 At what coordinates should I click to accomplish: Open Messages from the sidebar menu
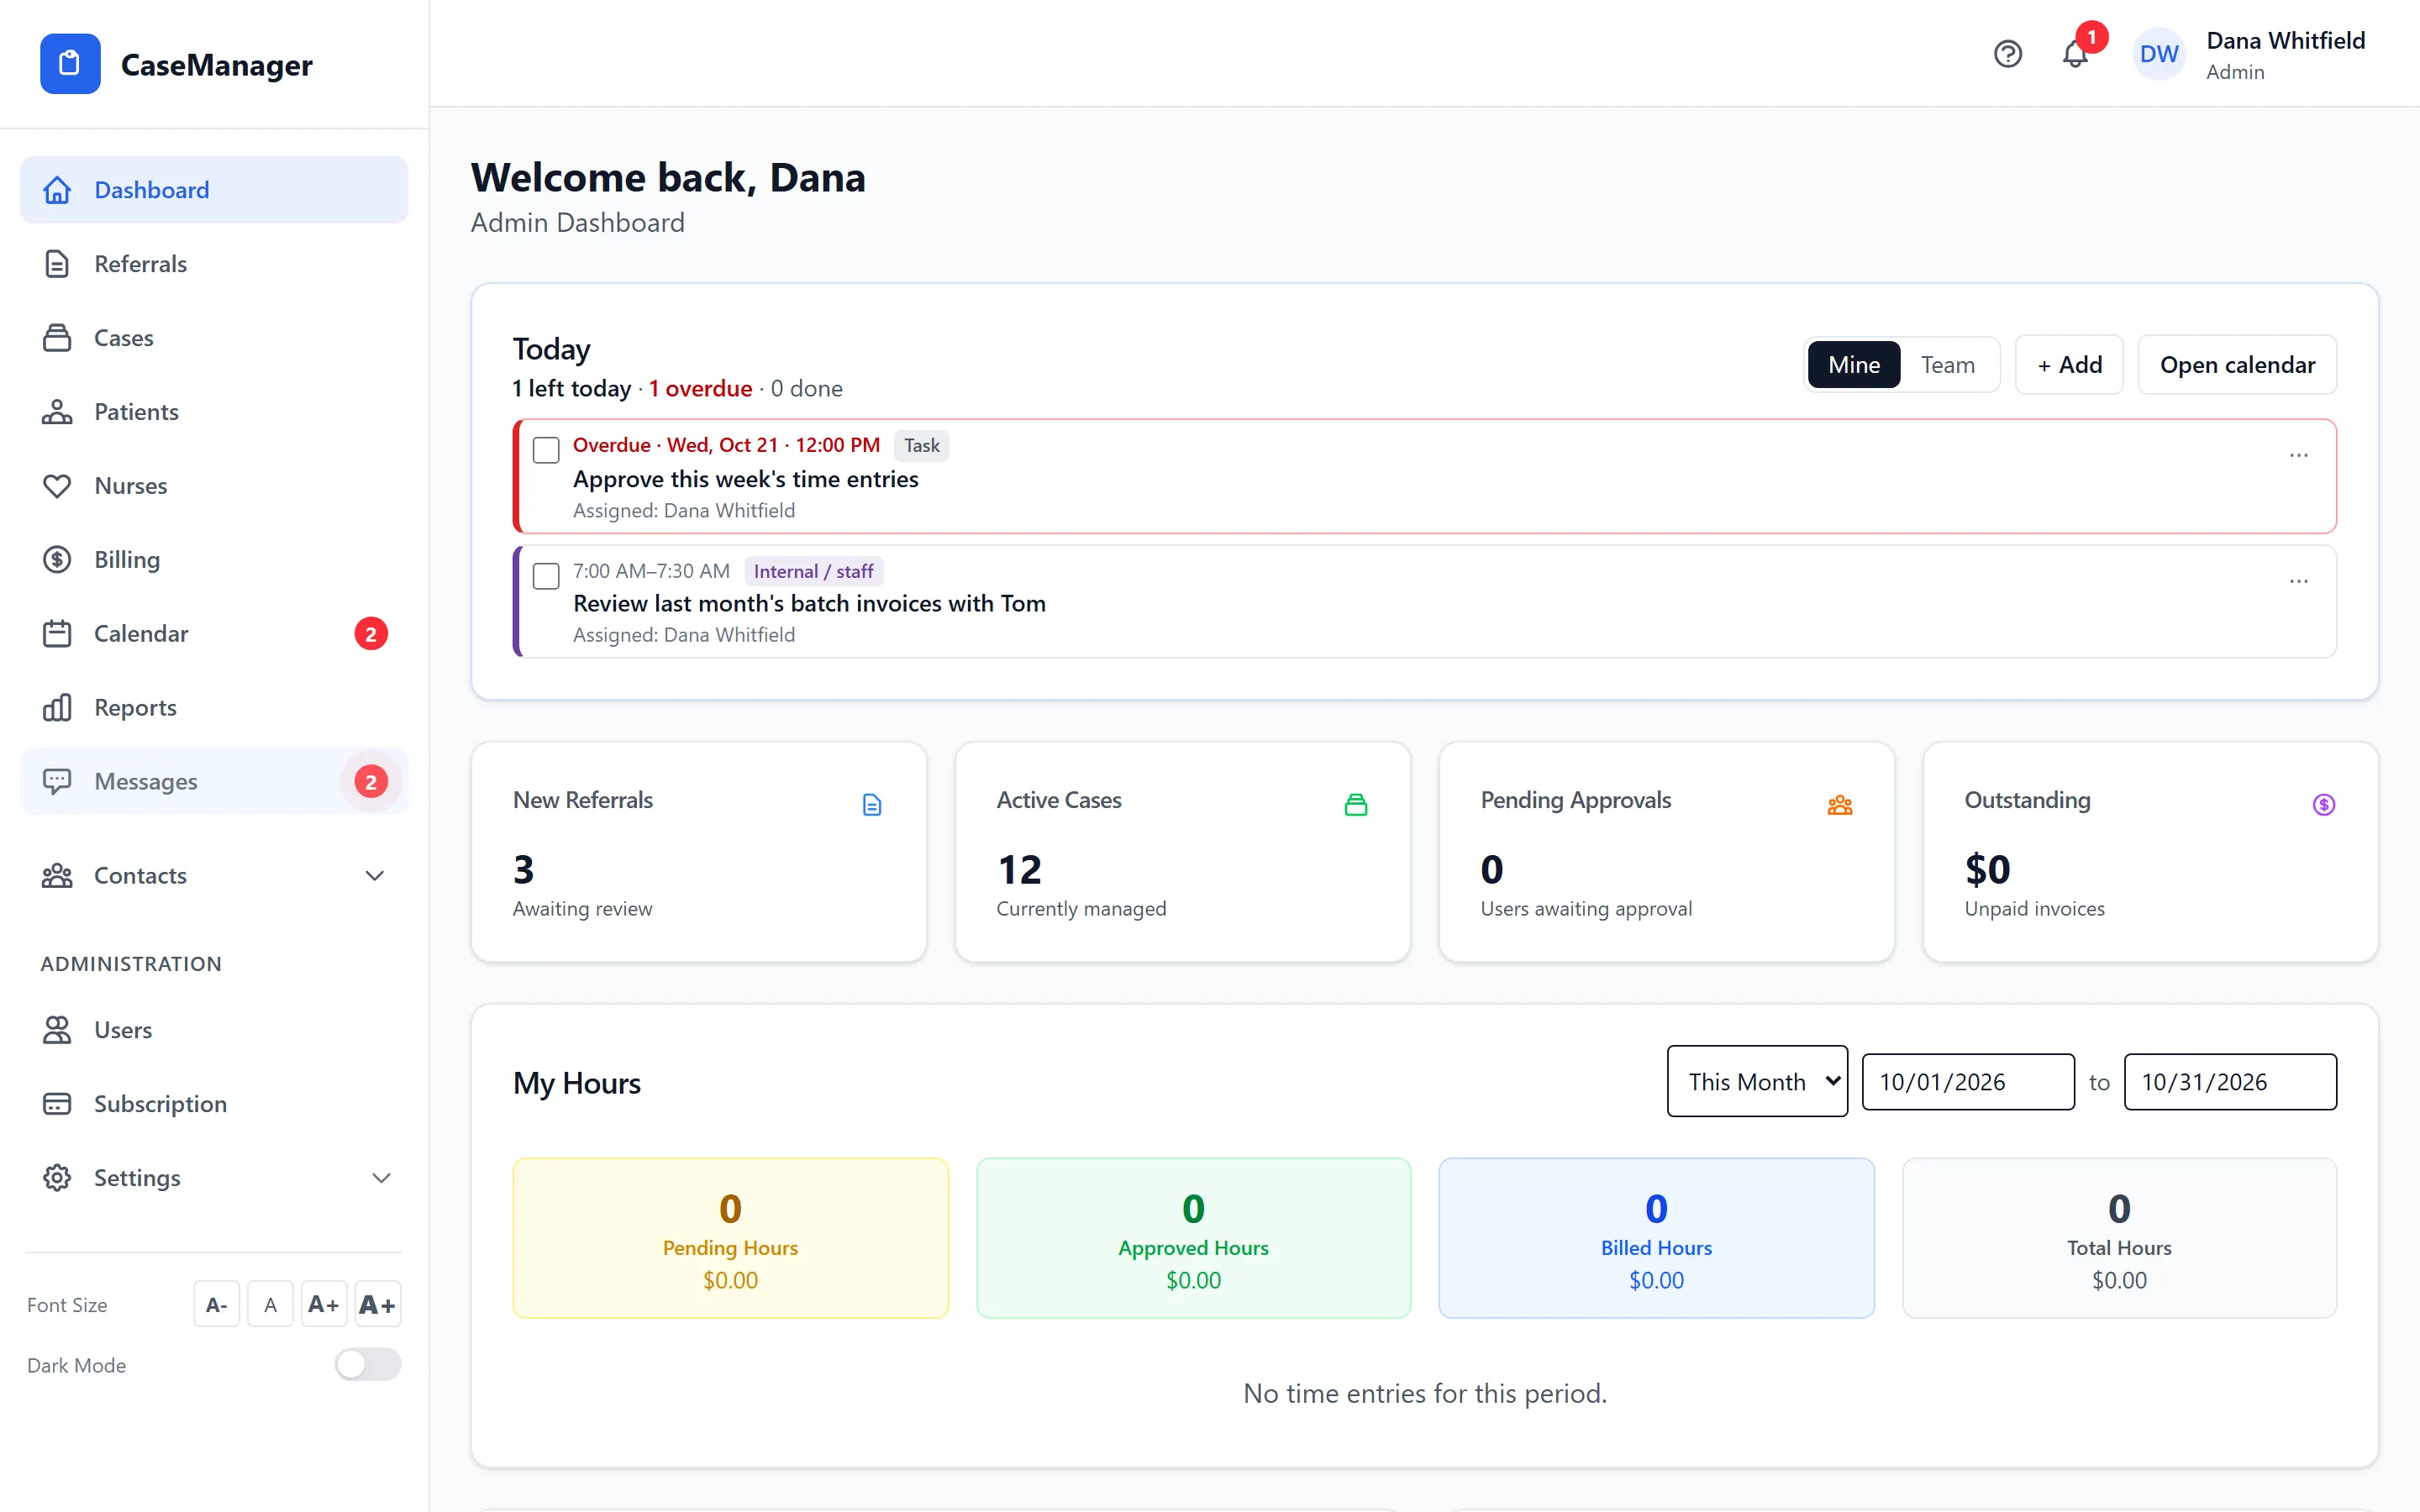[214, 781]
